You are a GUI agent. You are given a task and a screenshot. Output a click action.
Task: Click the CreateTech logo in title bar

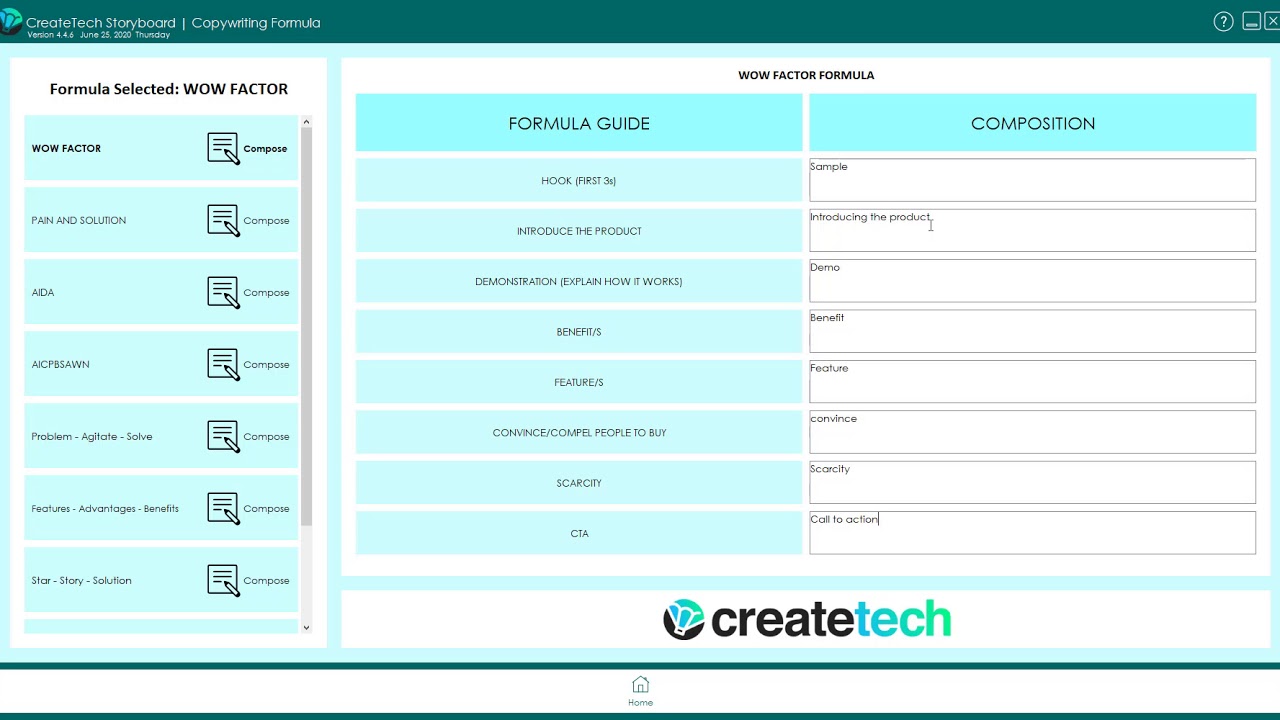coord(11,21)
